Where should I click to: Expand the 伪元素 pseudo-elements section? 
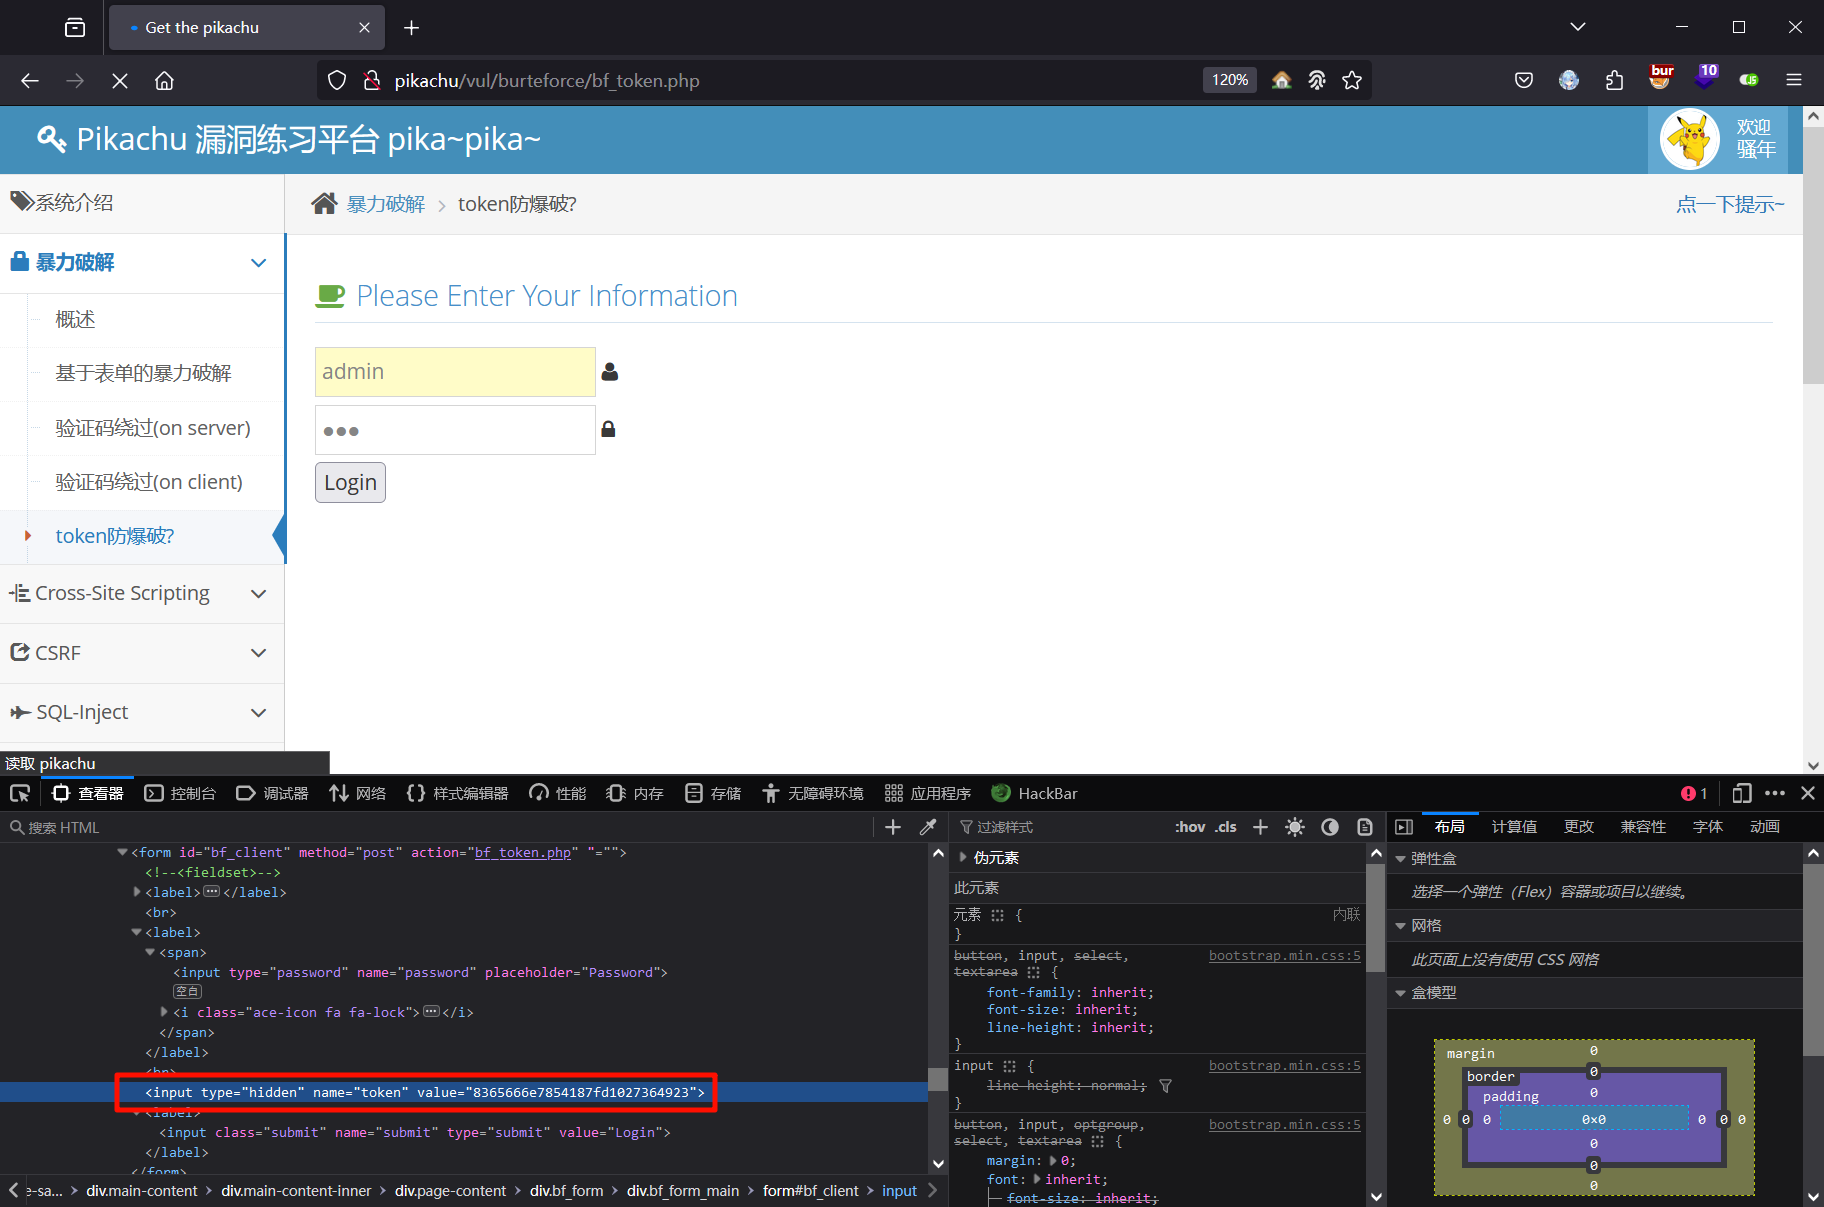963,857
